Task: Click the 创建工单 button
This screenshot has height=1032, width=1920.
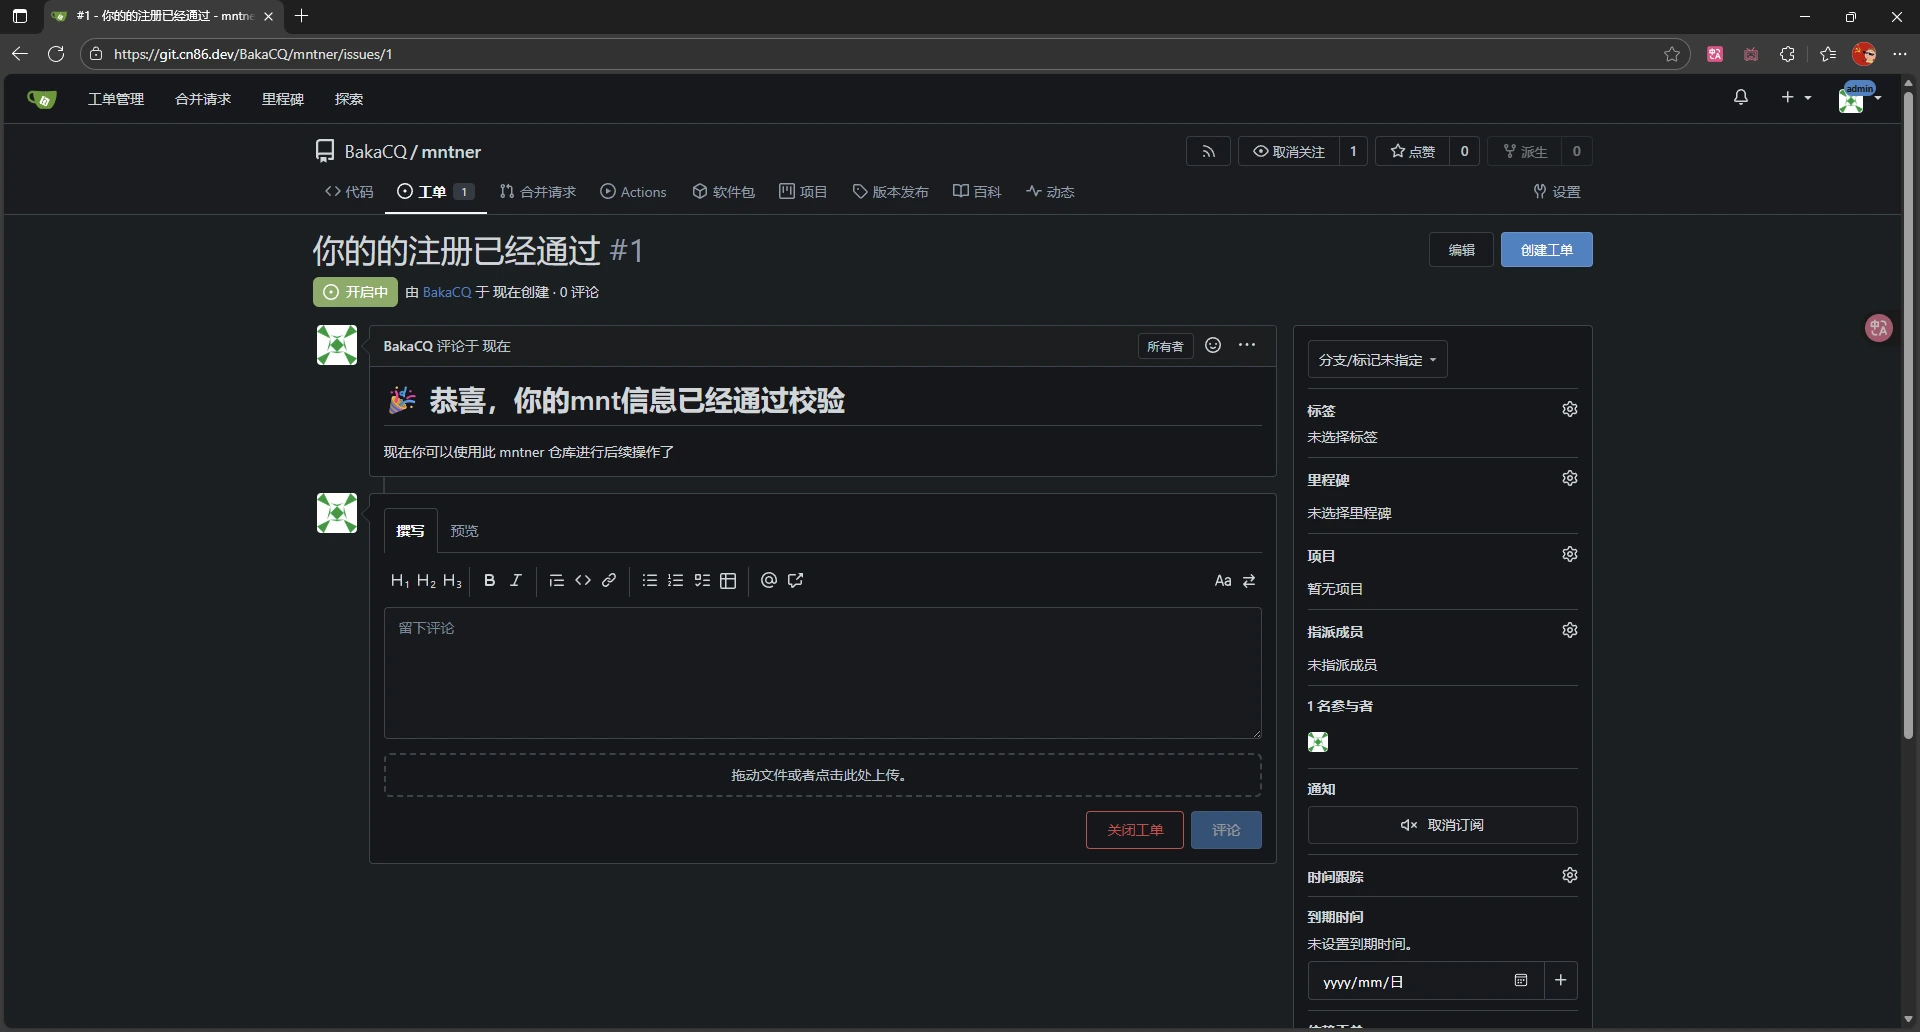Action: tap(1546, 250)
